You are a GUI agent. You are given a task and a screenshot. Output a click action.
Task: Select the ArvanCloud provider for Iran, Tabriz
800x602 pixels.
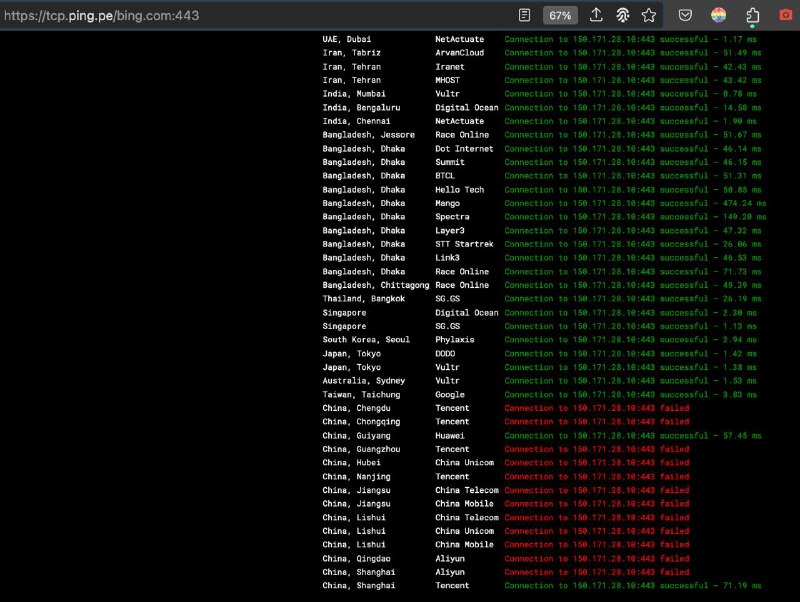[x=459, y=52]
